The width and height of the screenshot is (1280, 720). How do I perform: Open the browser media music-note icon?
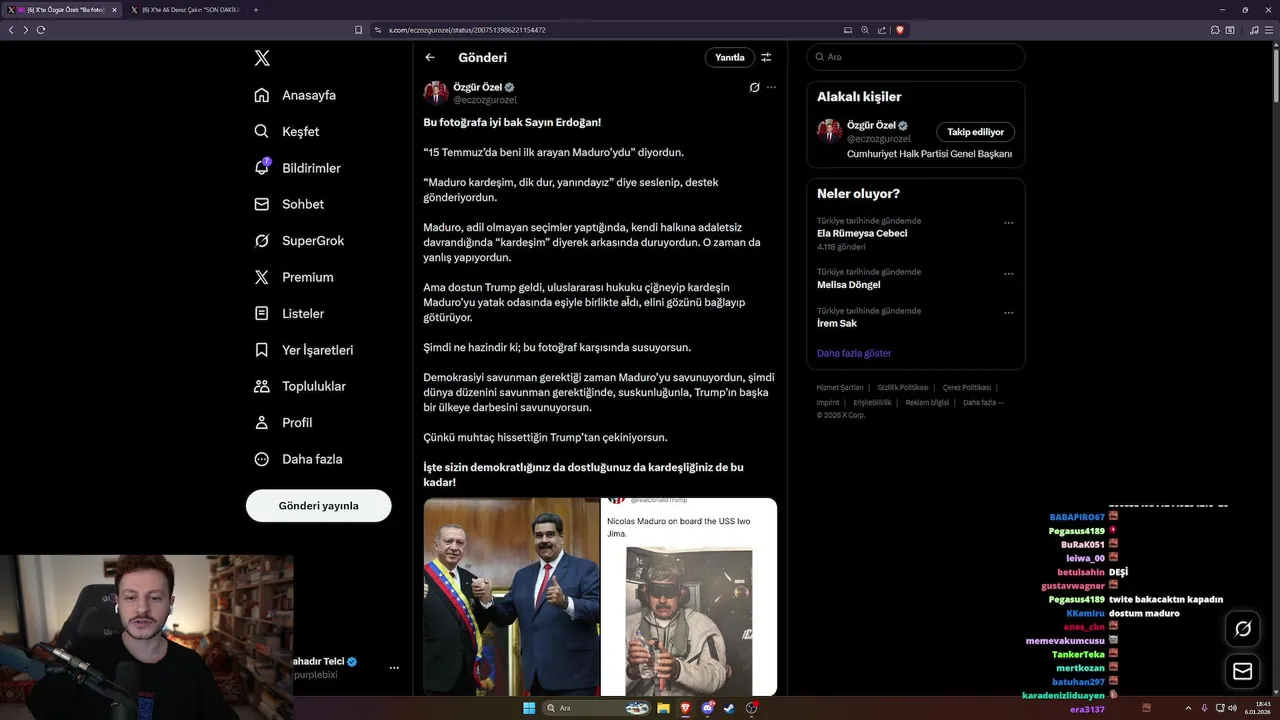tap(1254, 30)
